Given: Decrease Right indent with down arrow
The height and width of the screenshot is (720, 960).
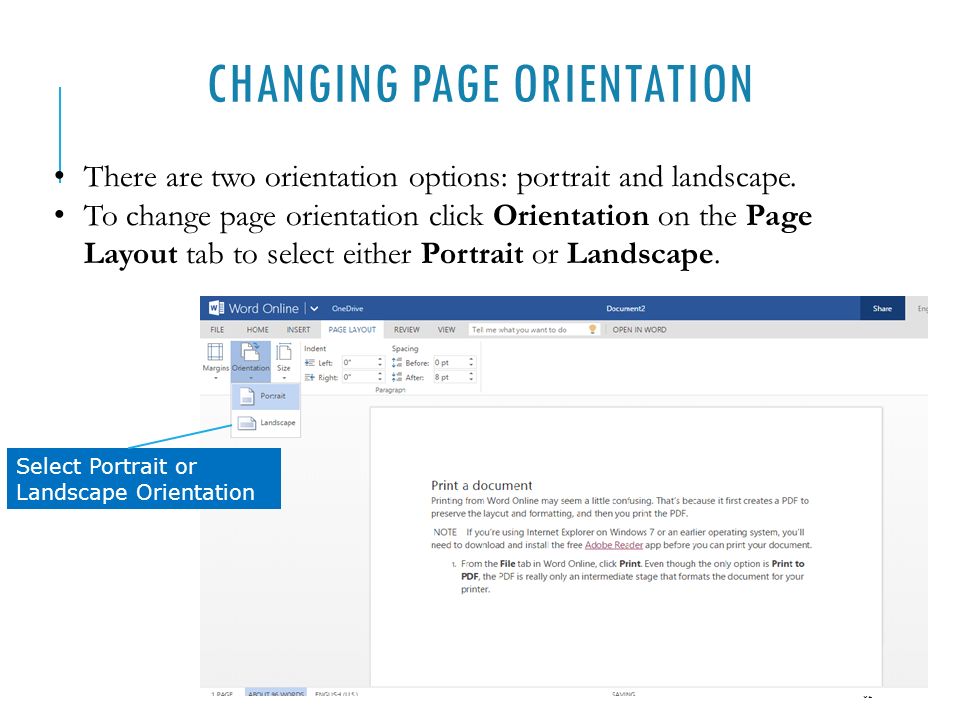Looking at the screenshot, I should pyautogui.click(x=380, y=380).
